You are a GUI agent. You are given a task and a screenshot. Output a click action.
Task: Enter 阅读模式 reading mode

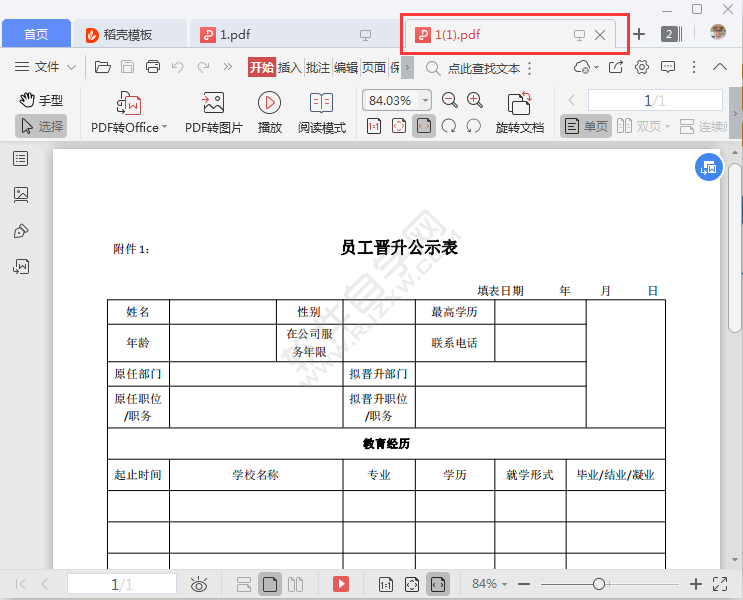pyautogui.click(x=322, y=113)
